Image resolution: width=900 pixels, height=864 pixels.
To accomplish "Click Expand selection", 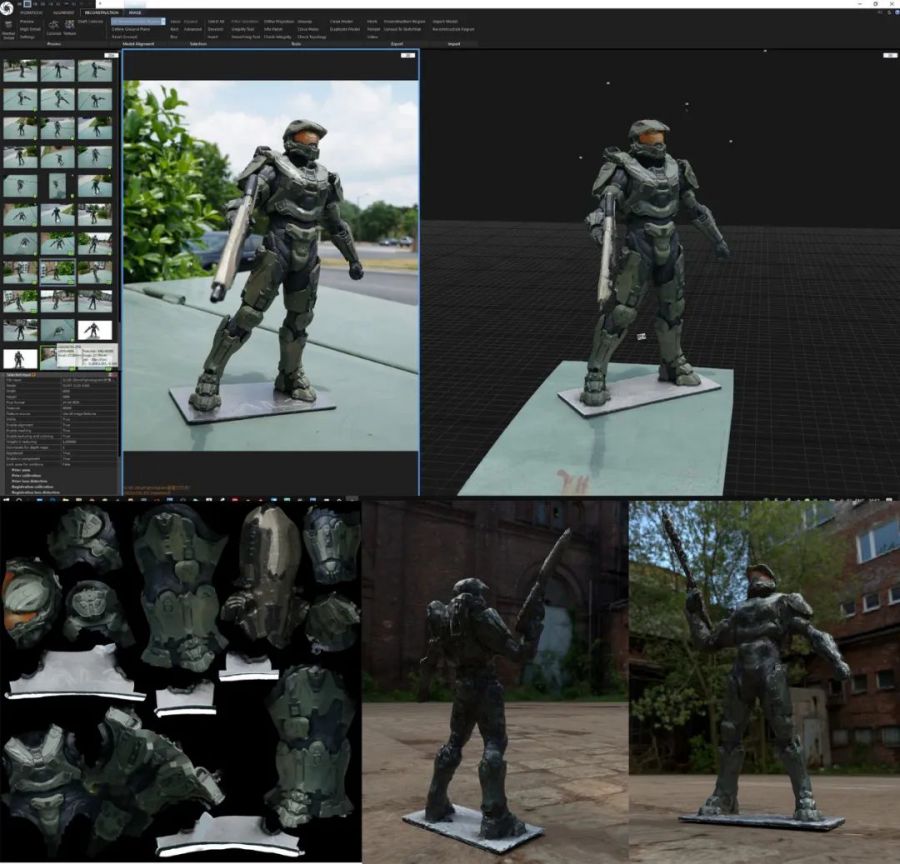I will click(191, 22).
